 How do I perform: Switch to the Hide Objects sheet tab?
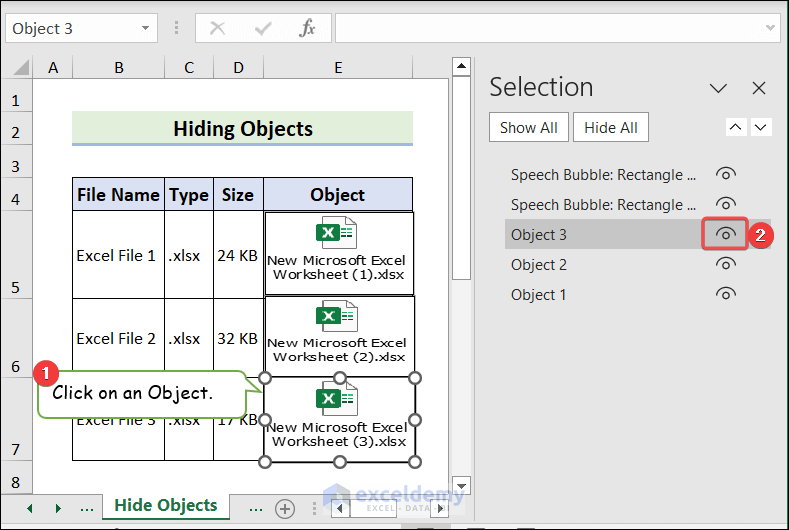coord(165,506)
